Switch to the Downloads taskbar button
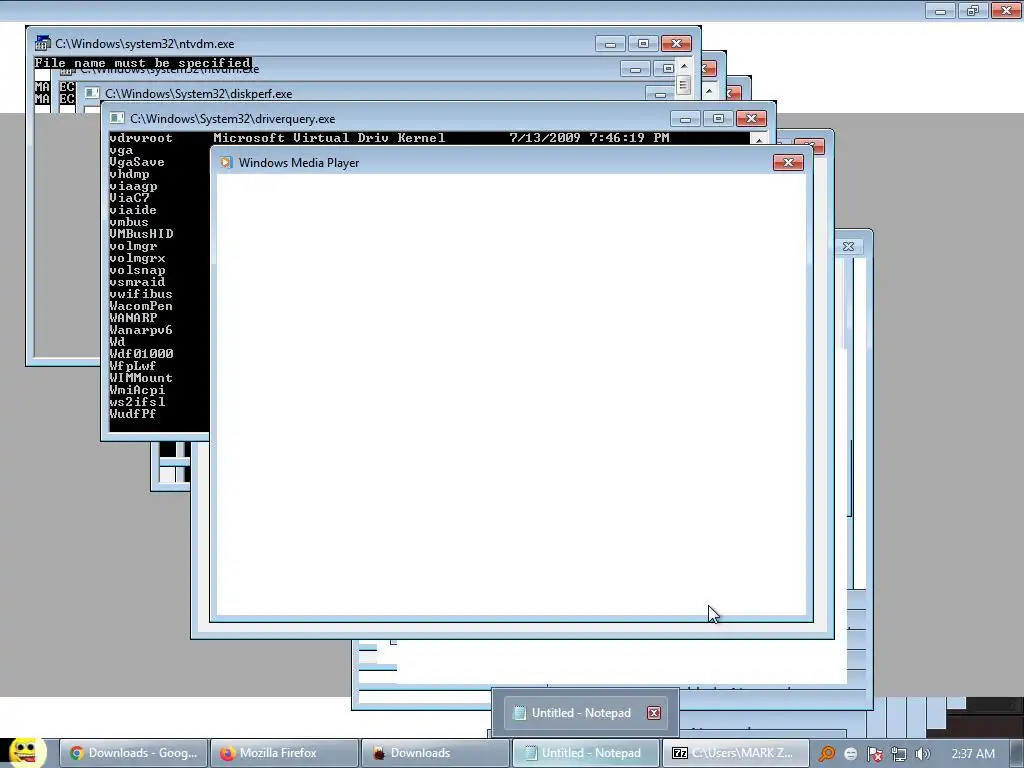This screenshot has width=1024, height=768. click(x=436, y=753)
